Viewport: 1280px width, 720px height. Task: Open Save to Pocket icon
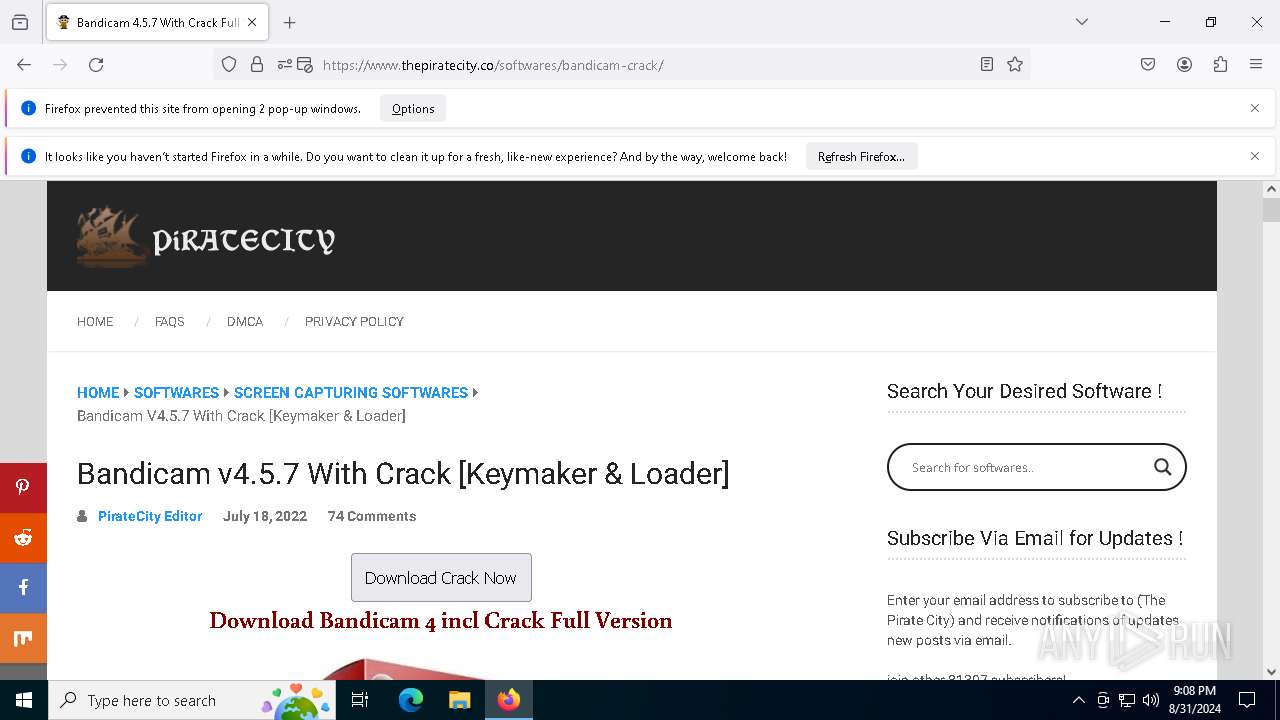(x=1148, y=65)
